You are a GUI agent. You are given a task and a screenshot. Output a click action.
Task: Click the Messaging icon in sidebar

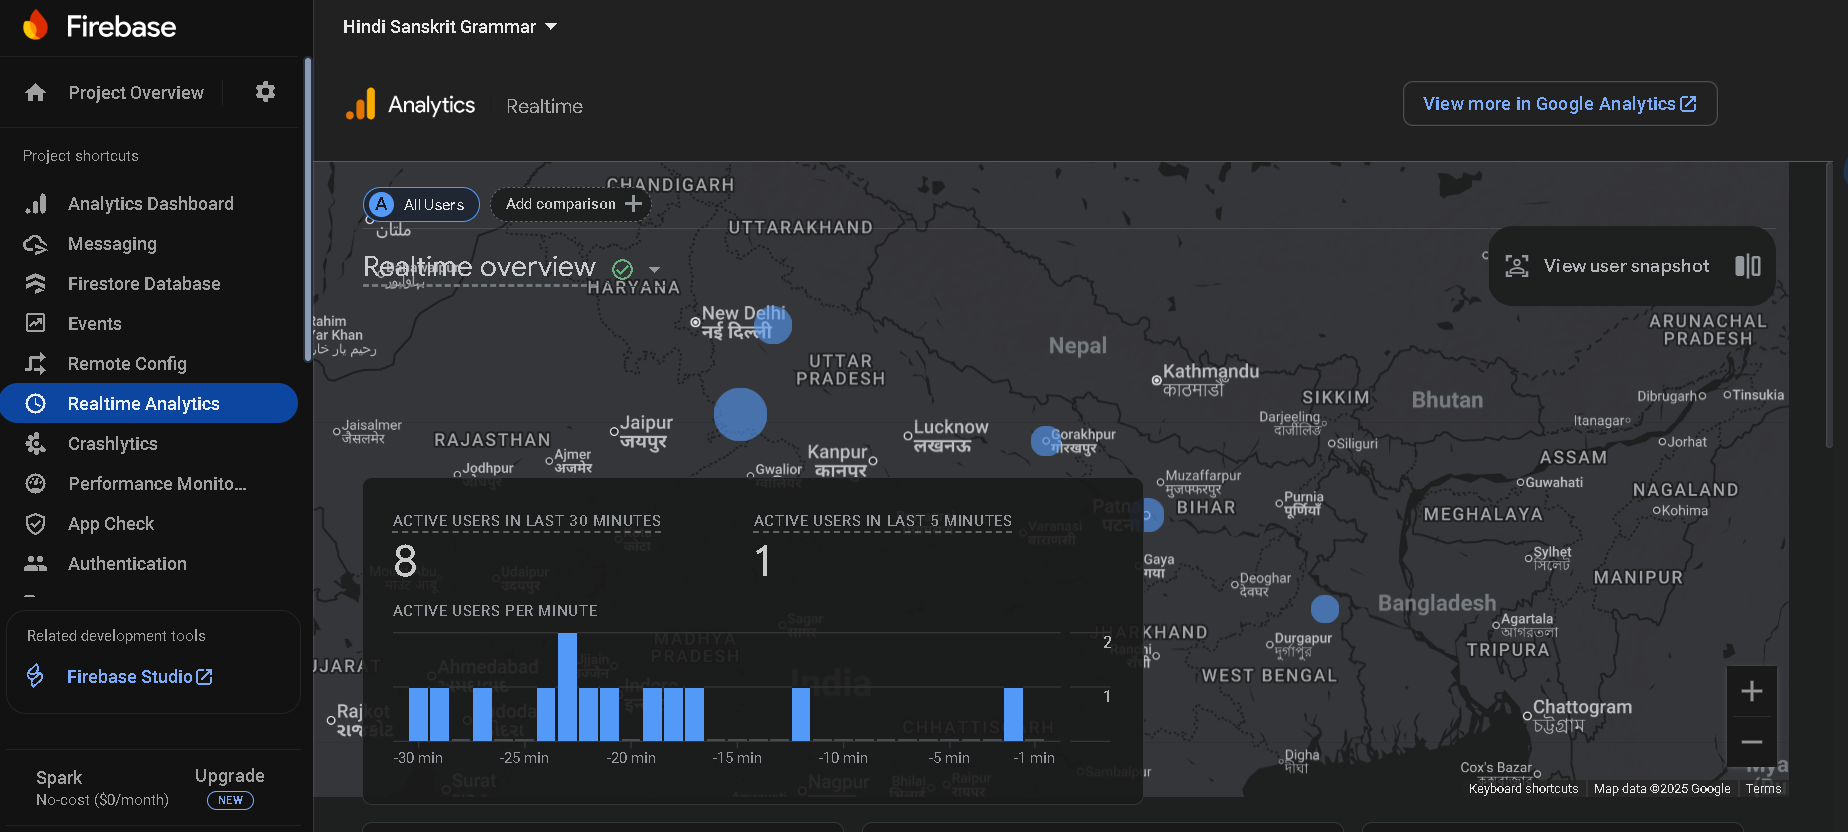tap(36, 244)
